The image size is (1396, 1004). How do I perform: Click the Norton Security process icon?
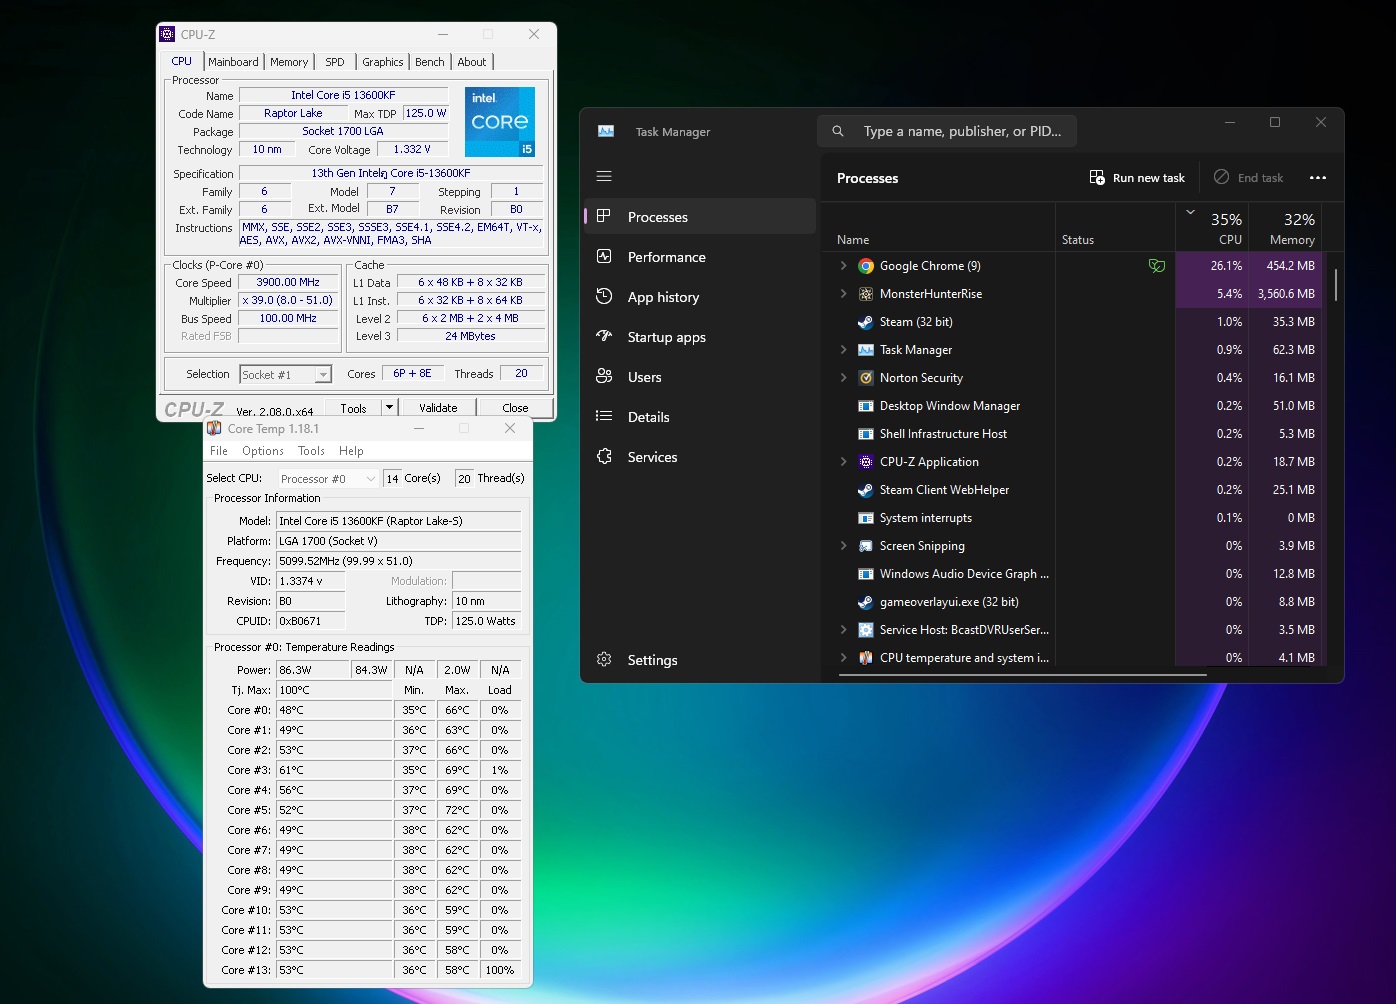[x=866, y=378]
